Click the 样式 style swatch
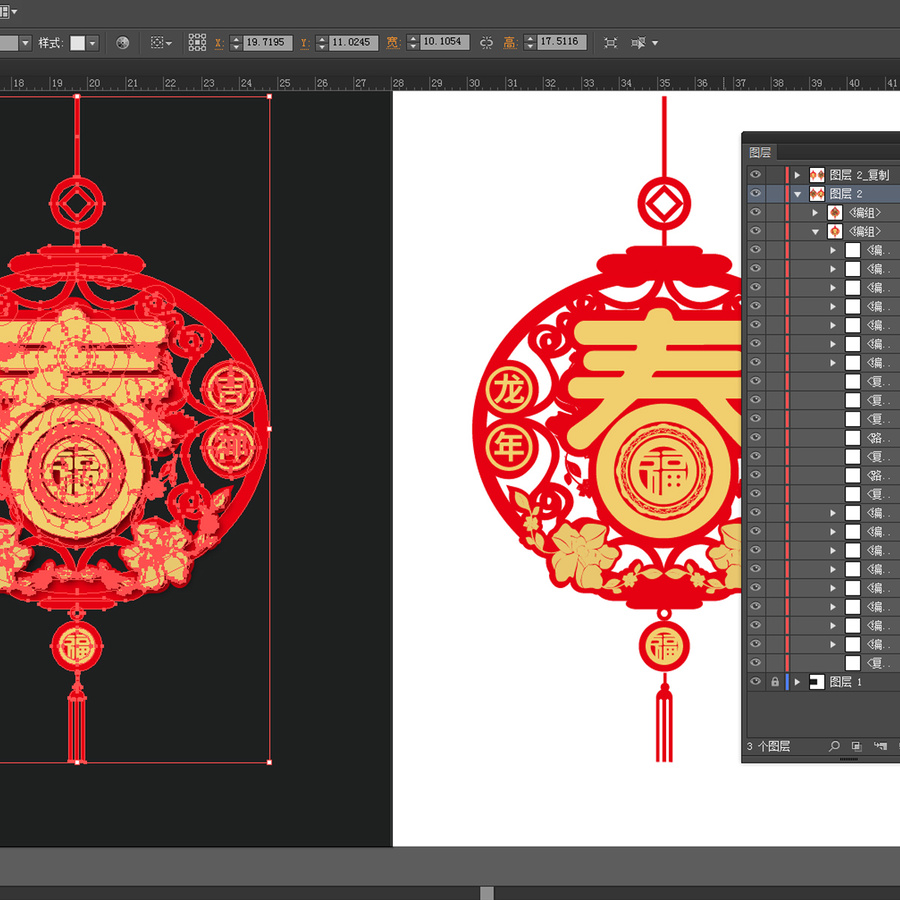The image size is (900, 900). [x=77, y=43]
